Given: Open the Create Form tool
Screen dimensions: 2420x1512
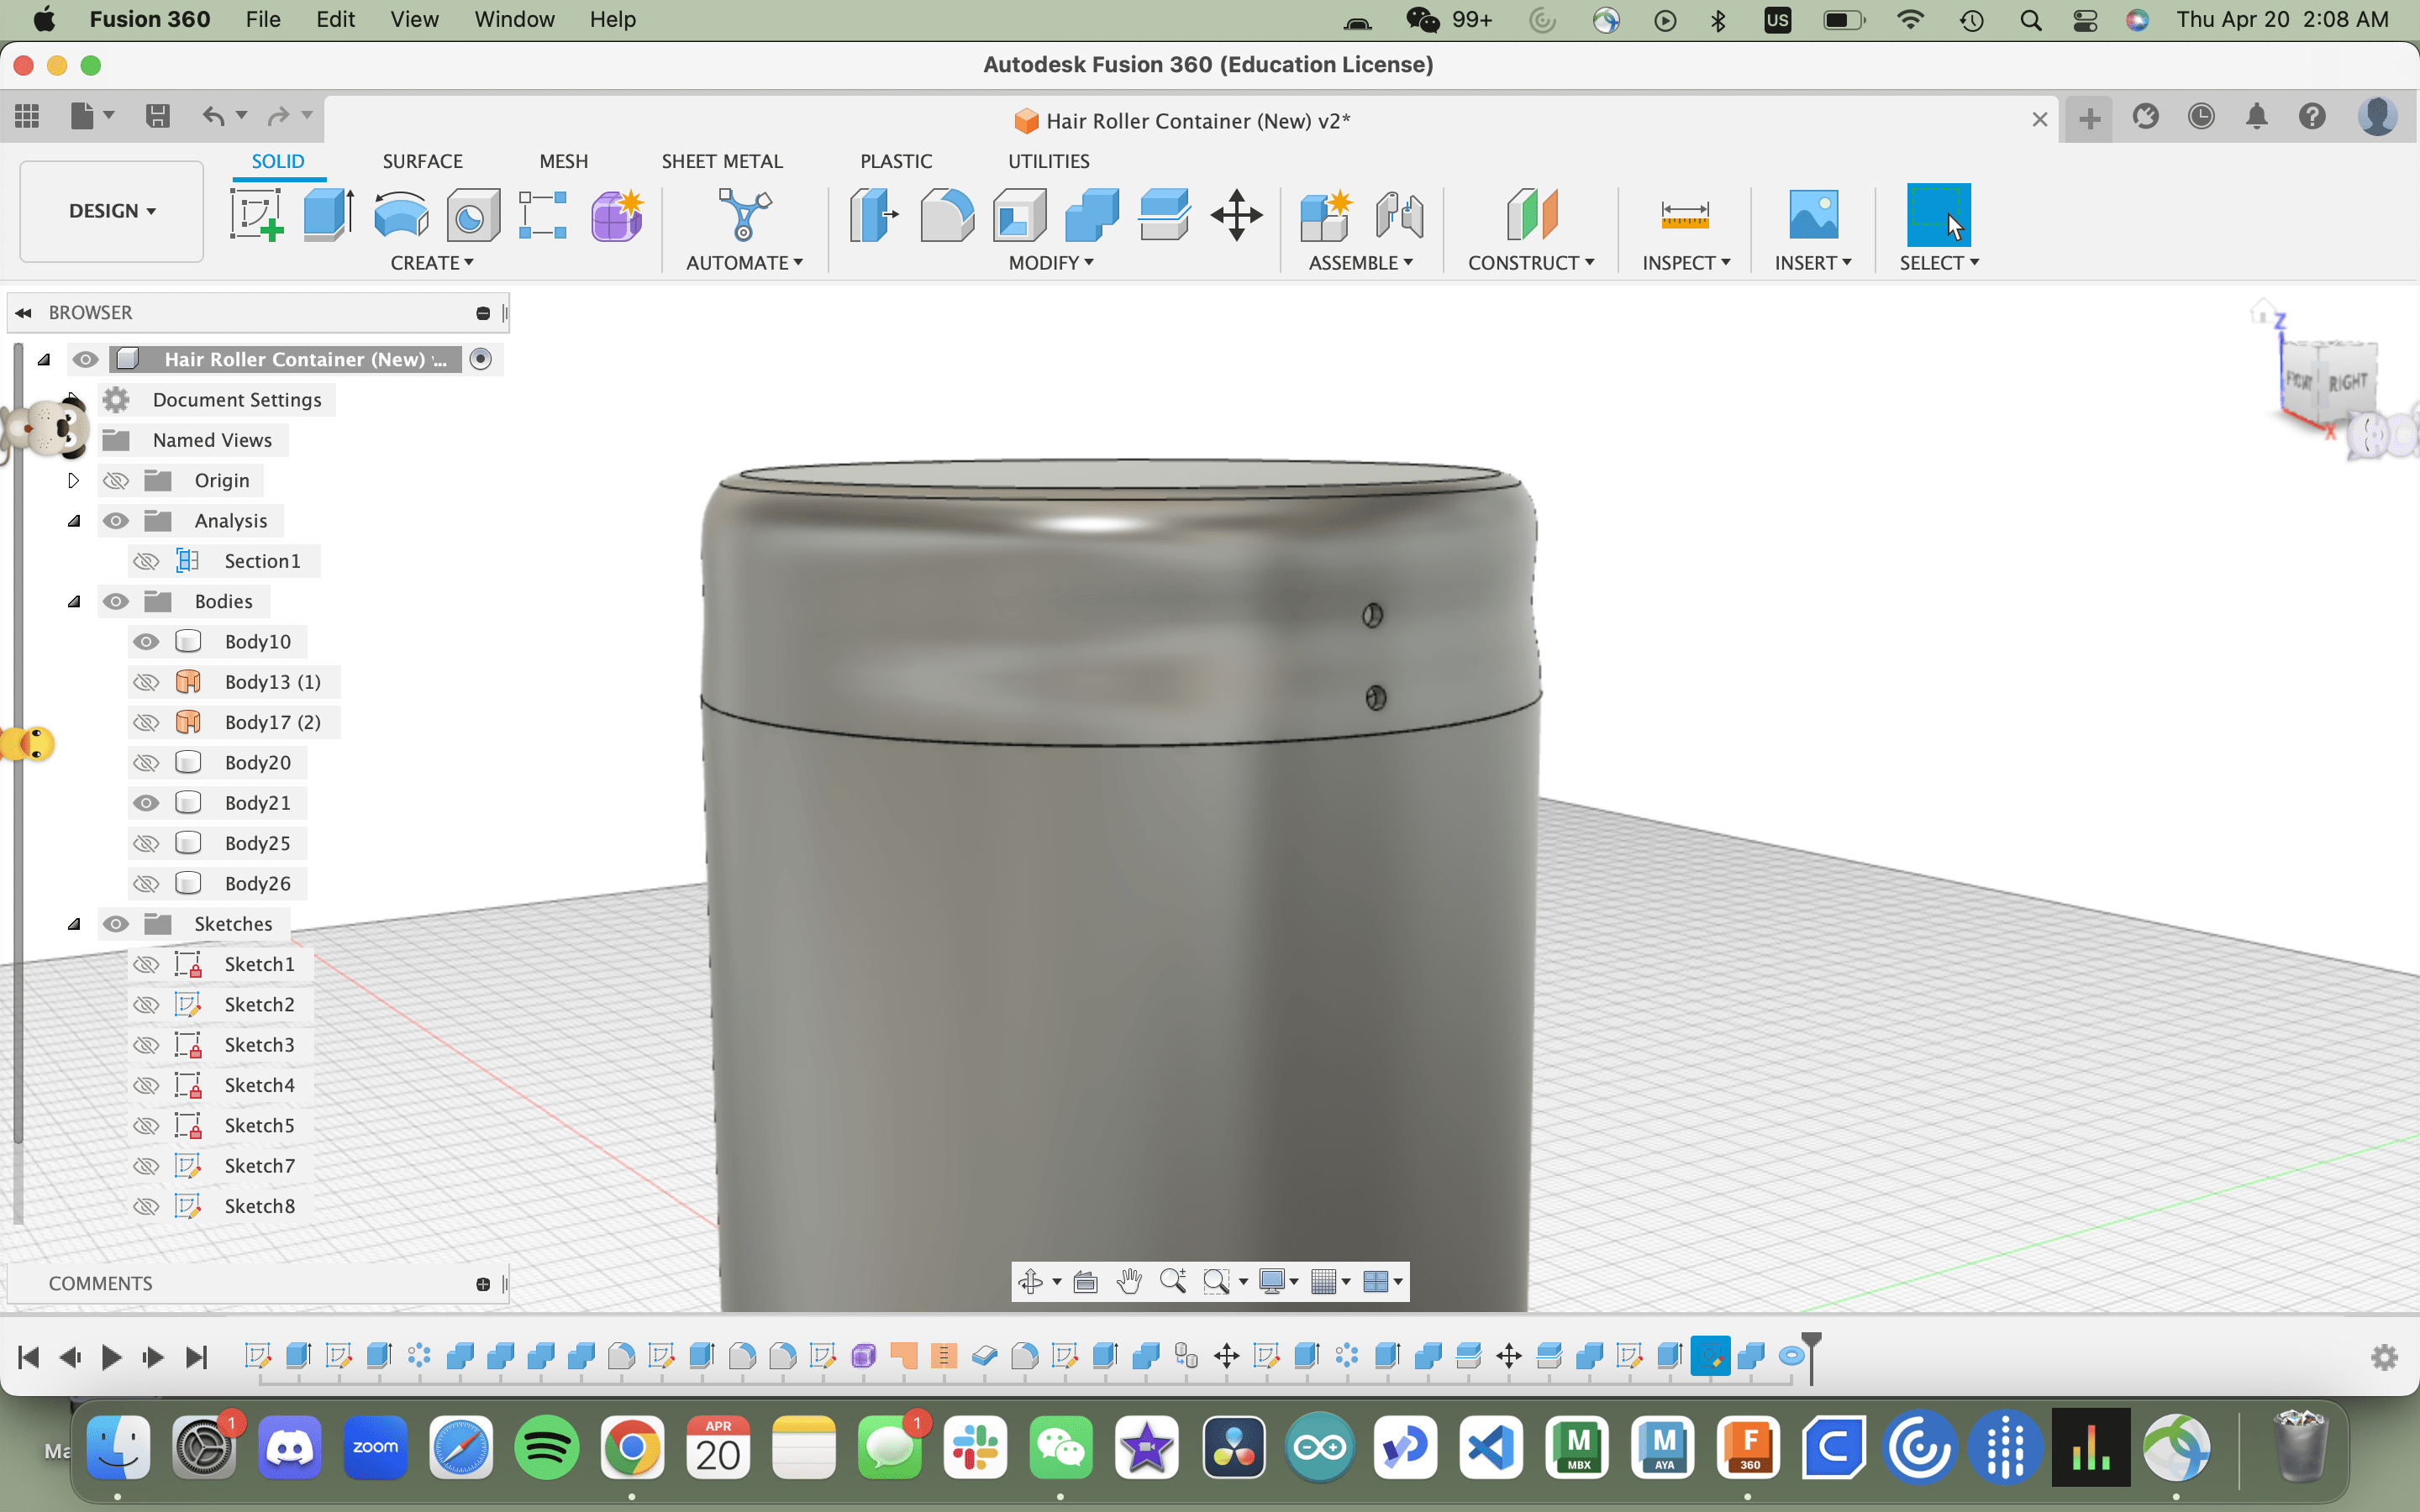Looking at the screenshot, I should [x=617, y=213].
